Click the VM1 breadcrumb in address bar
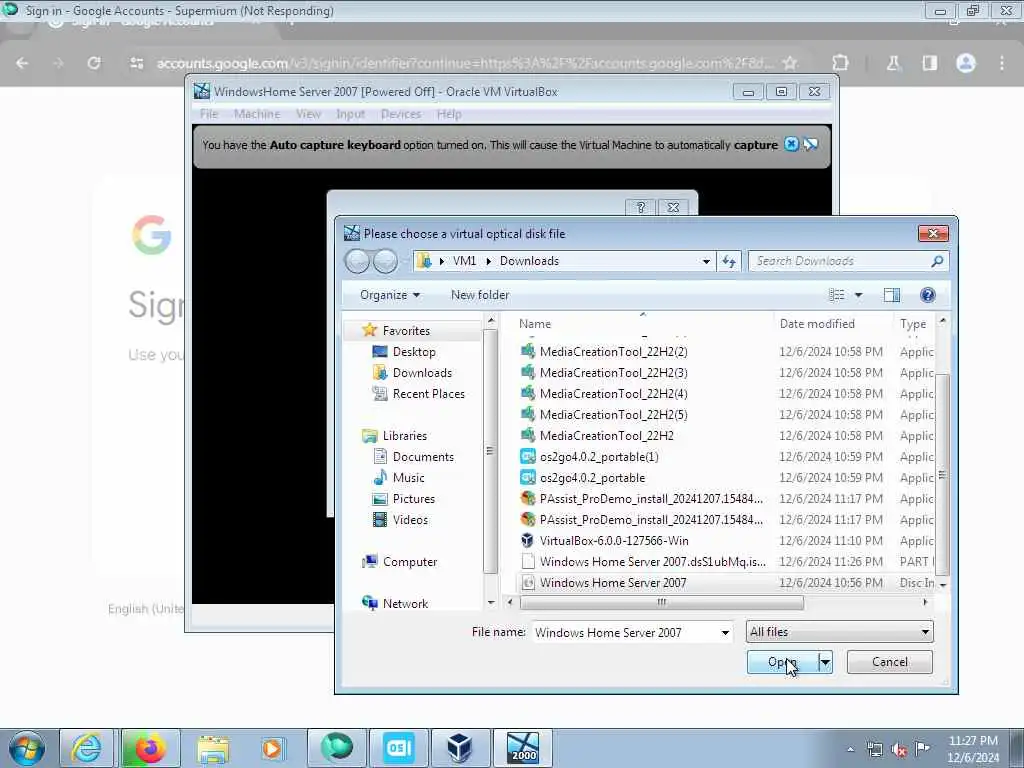 pos(464,261)
